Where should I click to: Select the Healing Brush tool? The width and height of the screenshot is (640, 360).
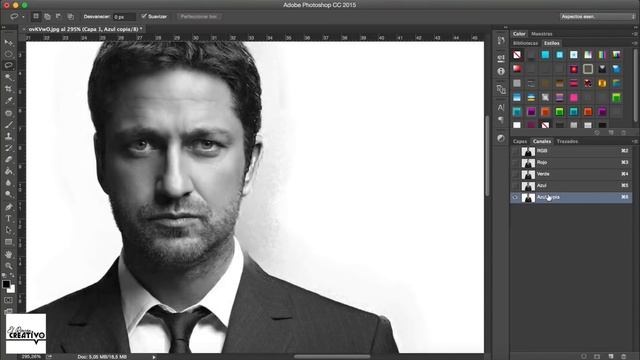[8, 113]
